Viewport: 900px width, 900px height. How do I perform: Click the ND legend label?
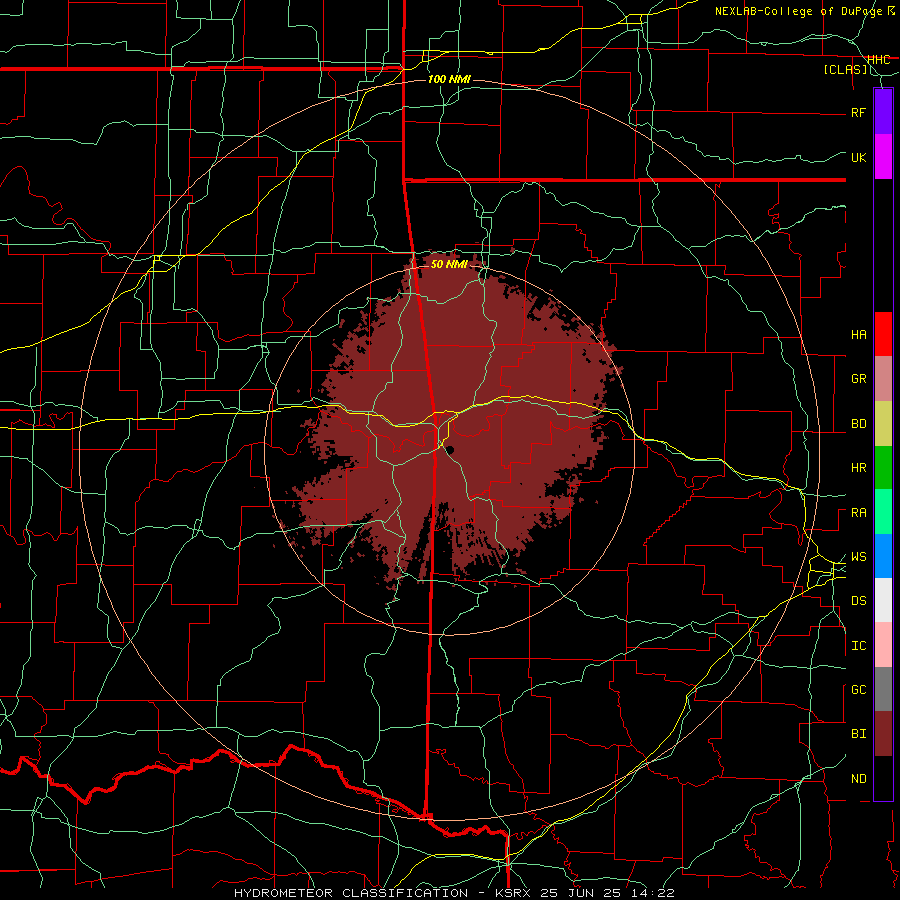click(x=858, y=779)
